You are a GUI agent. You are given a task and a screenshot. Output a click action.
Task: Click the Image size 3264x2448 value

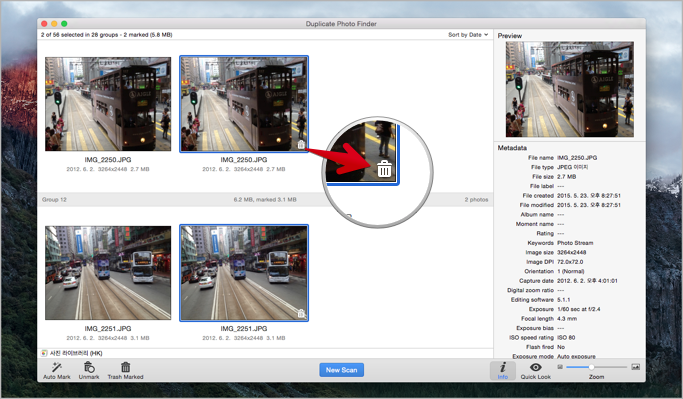pos(571,252)
